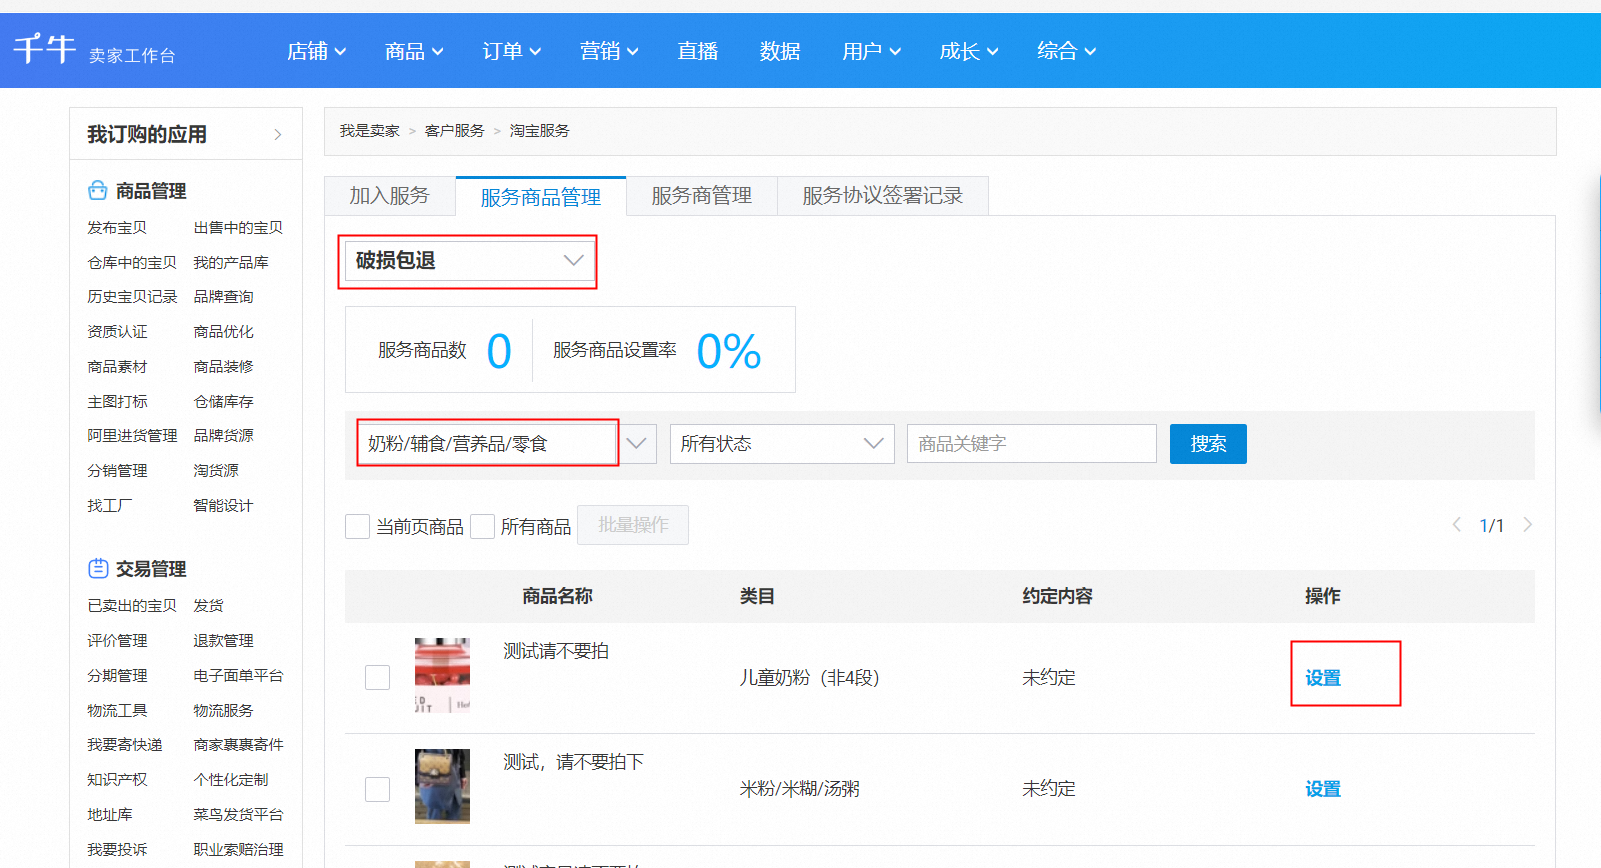
Task: Click 设置 for 米粉/米糊/汤粥 row
Action: [1323, 789]
